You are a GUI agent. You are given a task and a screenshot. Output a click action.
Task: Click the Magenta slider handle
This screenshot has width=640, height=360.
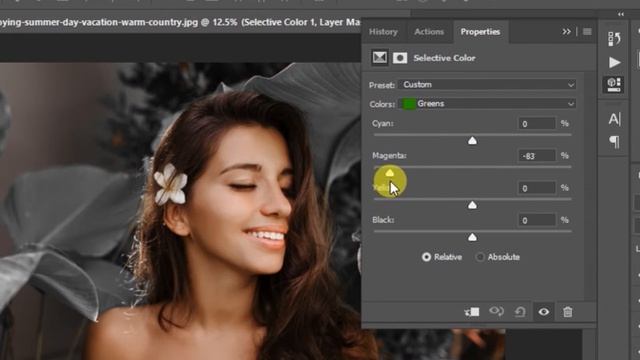(x=389, y=173)
